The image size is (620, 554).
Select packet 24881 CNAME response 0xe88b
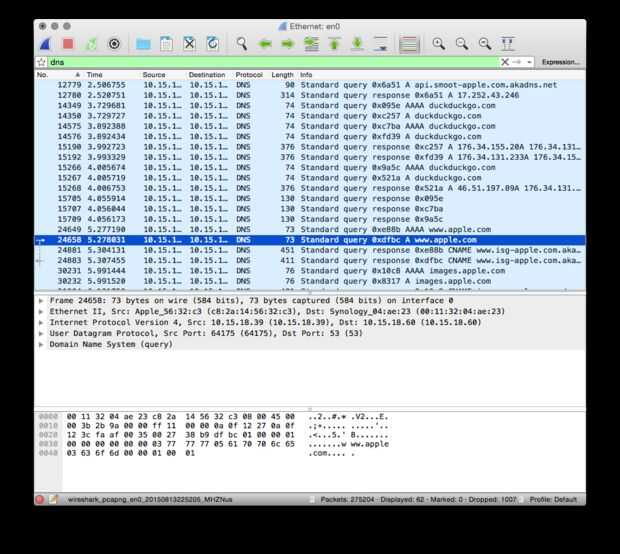310,250
